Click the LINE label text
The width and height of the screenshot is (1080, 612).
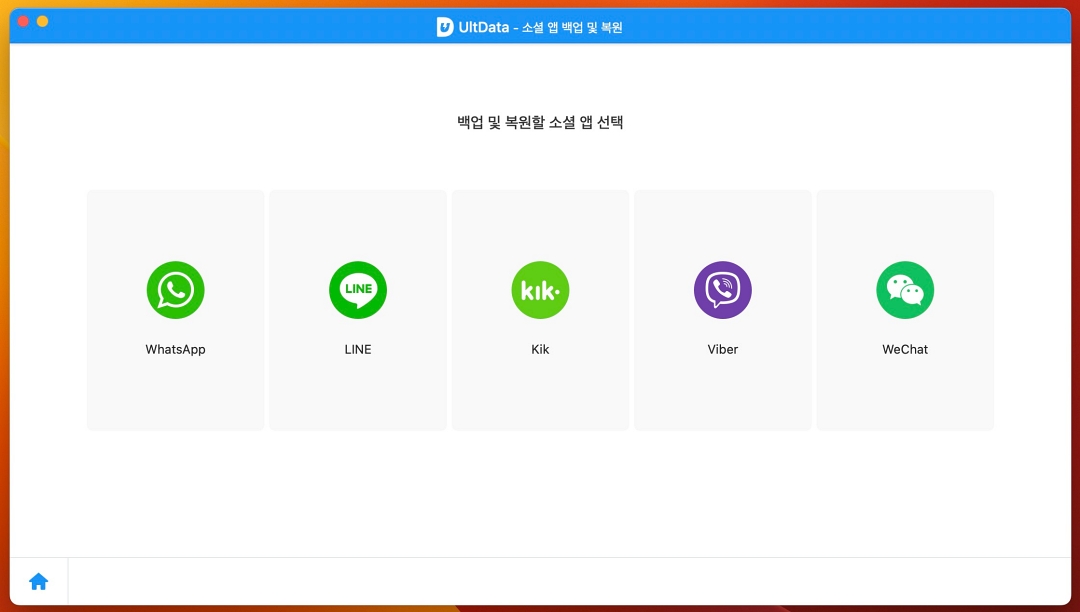[358, 349]
